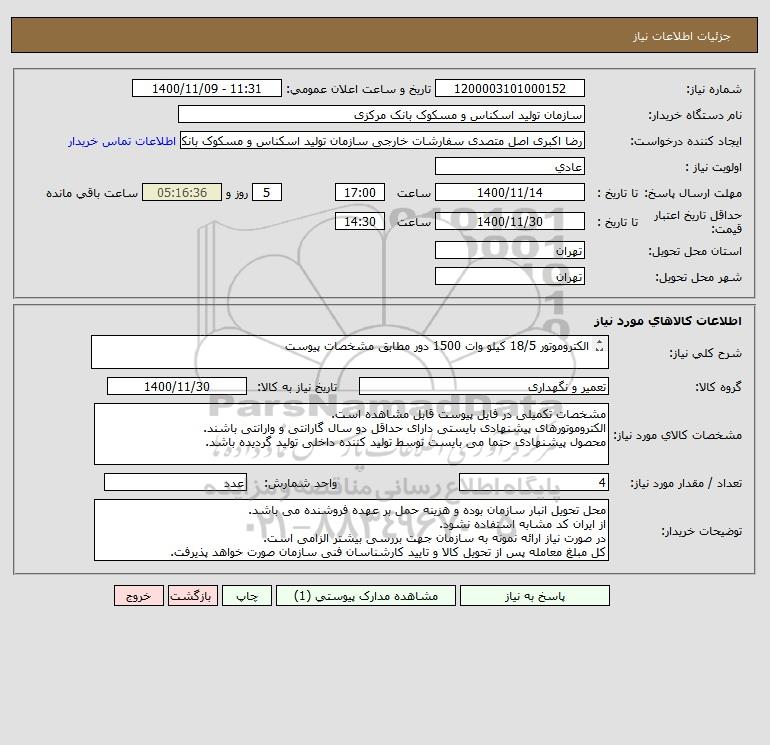Click the request creator field

pos(382,140)
